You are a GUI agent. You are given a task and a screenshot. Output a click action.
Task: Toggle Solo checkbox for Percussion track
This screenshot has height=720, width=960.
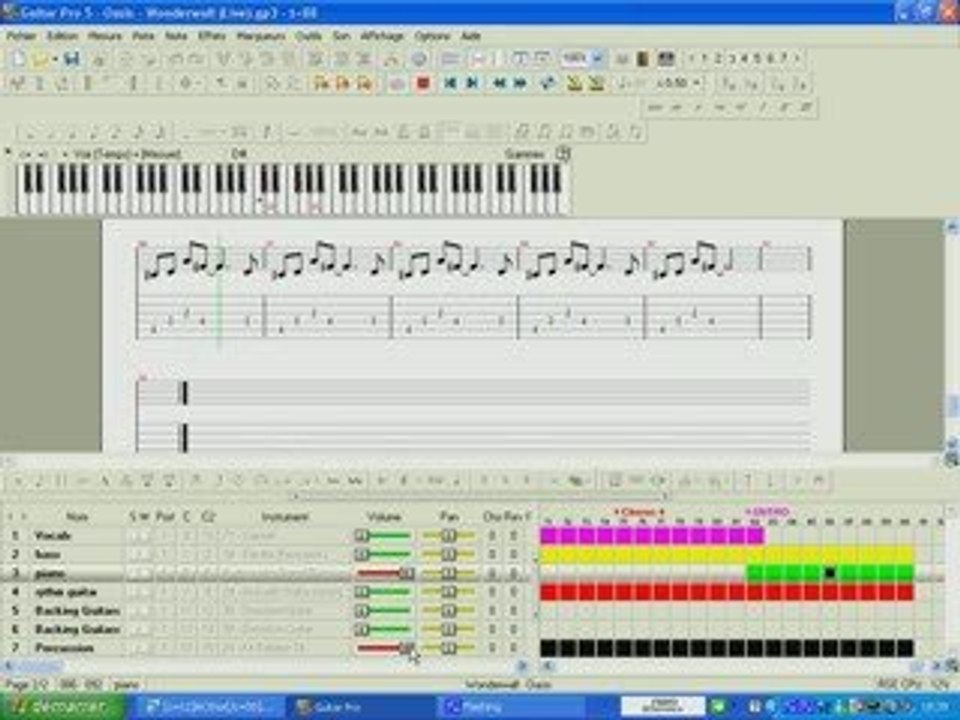coord(133,648)
